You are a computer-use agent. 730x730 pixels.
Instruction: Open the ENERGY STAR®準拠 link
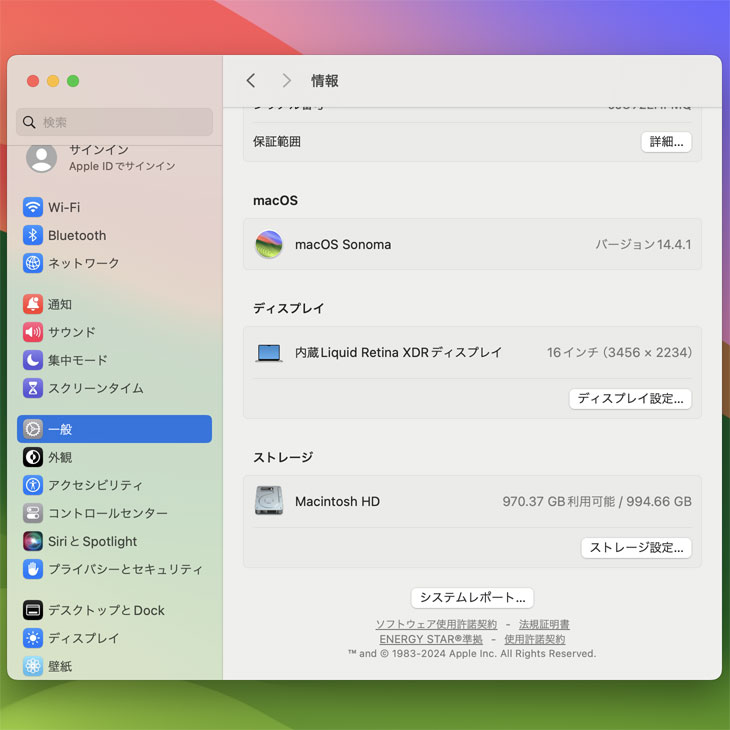(x=431, y=639)
